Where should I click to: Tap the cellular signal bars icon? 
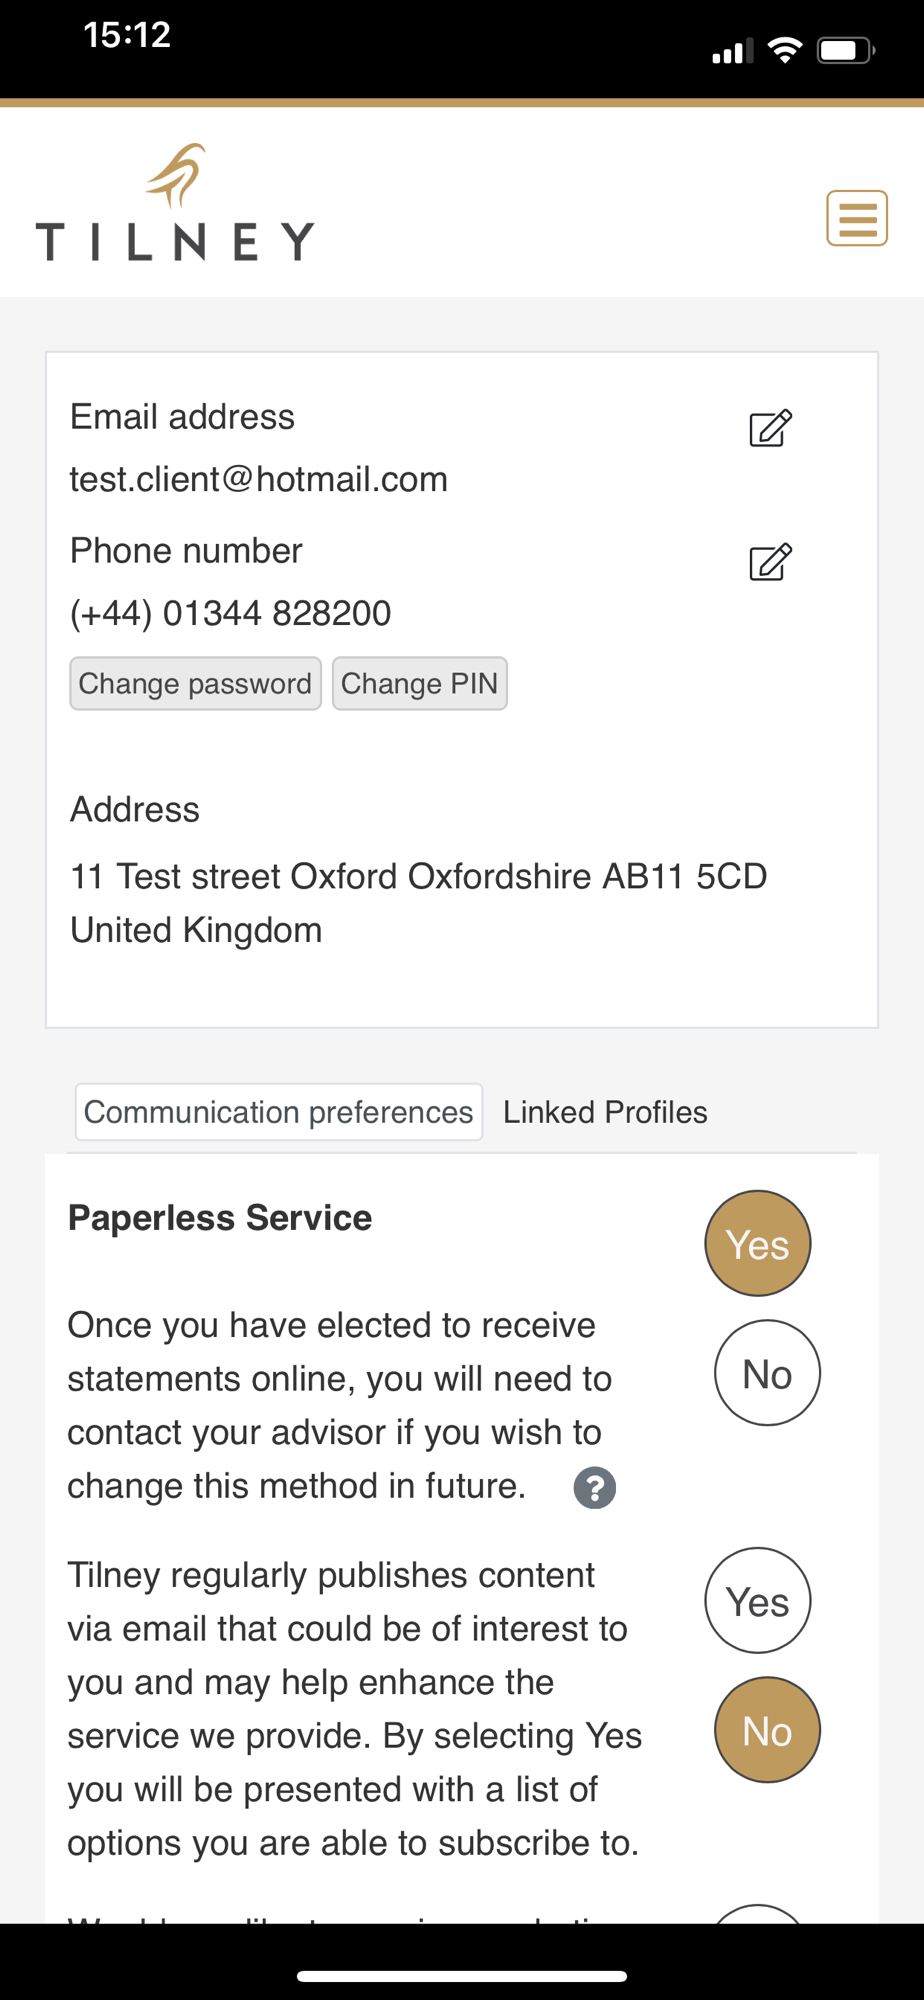tap(732, 51)
